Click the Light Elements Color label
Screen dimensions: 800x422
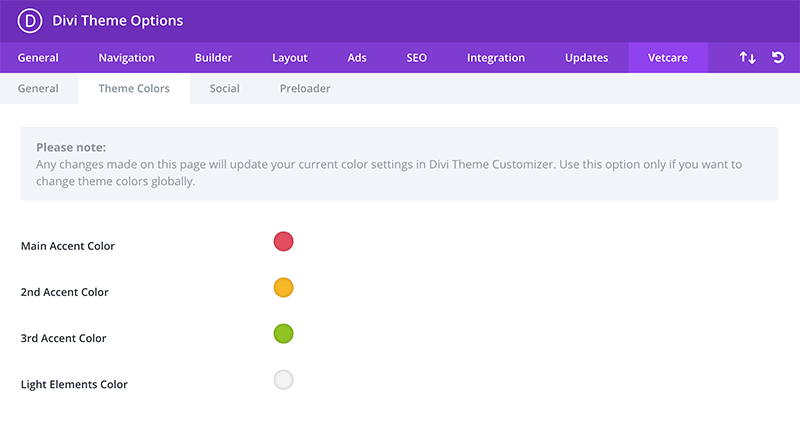pyautogui.click(x=74, y=384)
